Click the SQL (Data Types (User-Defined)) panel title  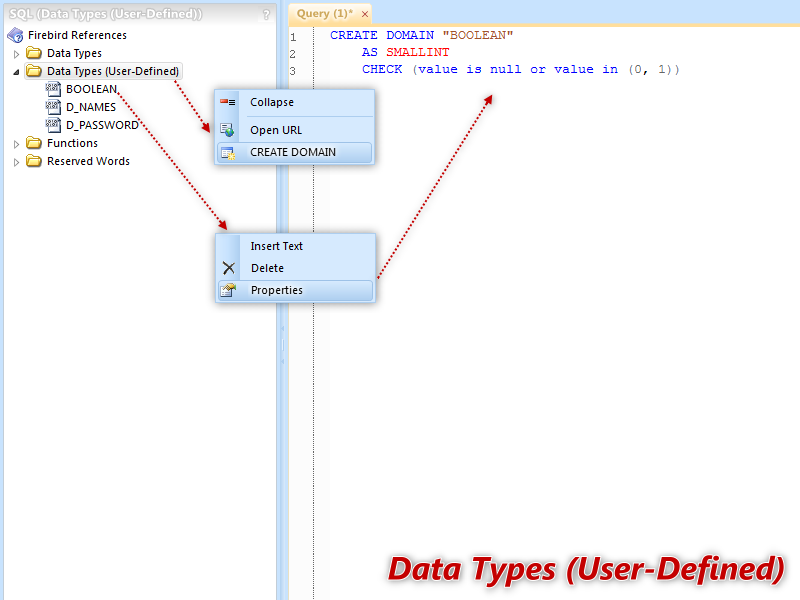[x=106, y=14]
